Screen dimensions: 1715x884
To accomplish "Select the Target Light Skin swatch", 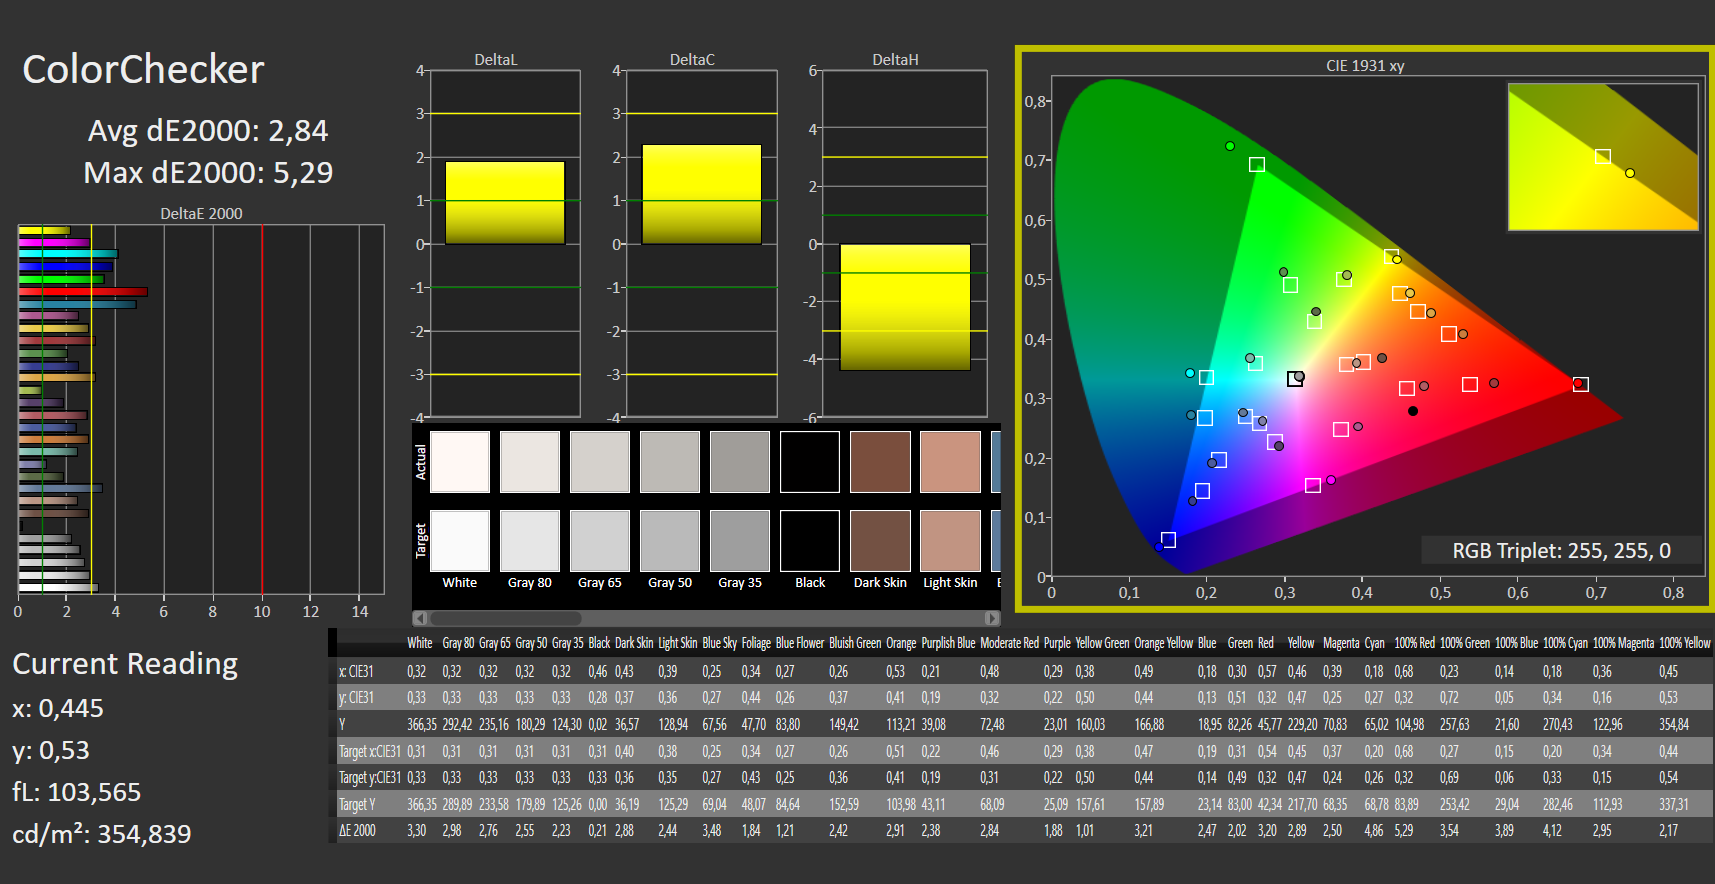I will [x=950, y=541].
